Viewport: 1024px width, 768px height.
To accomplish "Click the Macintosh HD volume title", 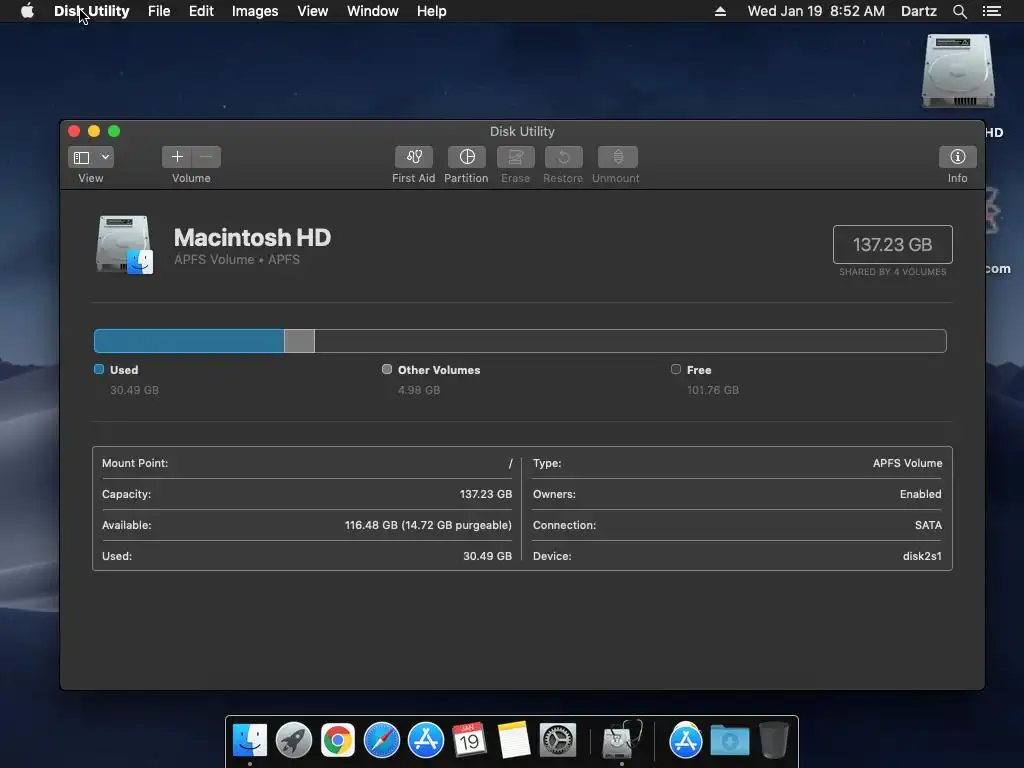I will pyautogui.click(x=252, y=237).
